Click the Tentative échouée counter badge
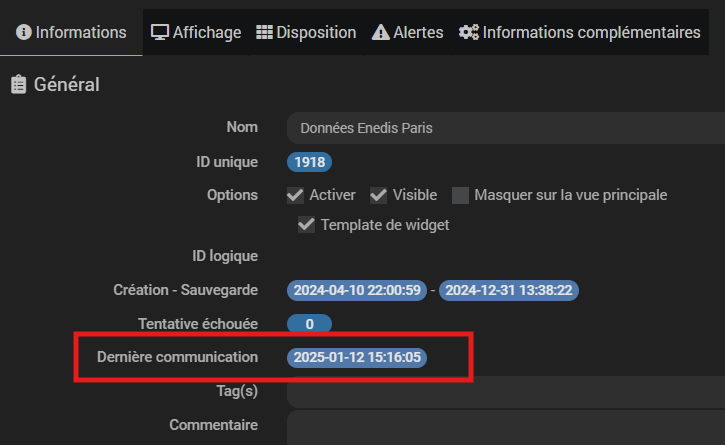Screen dimensions: 725x445 (x=309, y=324)
